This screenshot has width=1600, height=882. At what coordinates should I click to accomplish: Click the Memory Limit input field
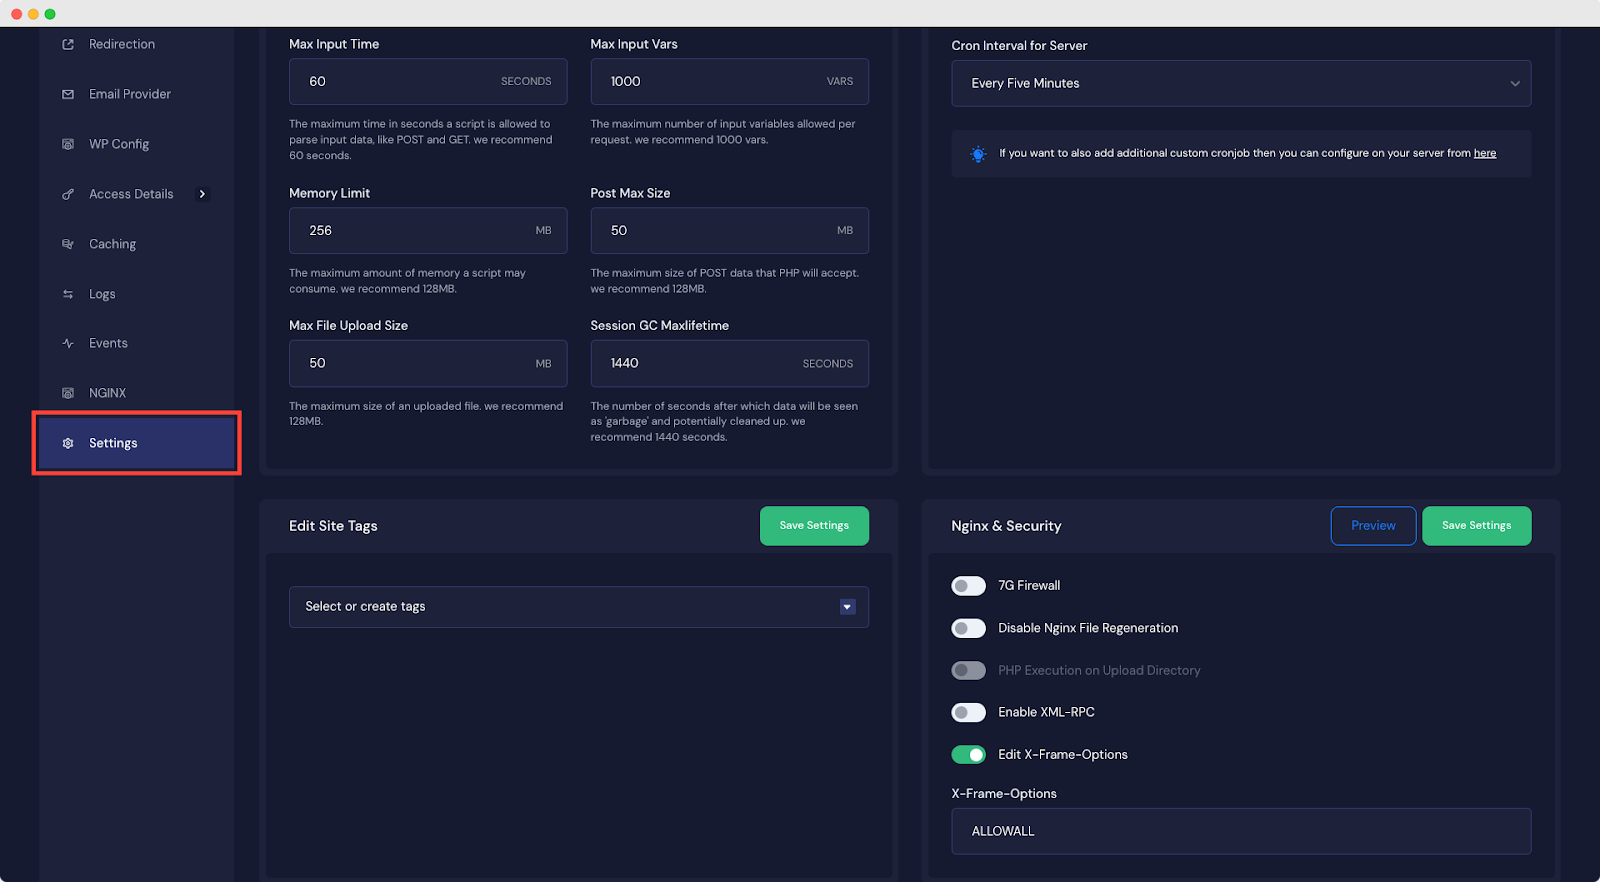(428, 230)
